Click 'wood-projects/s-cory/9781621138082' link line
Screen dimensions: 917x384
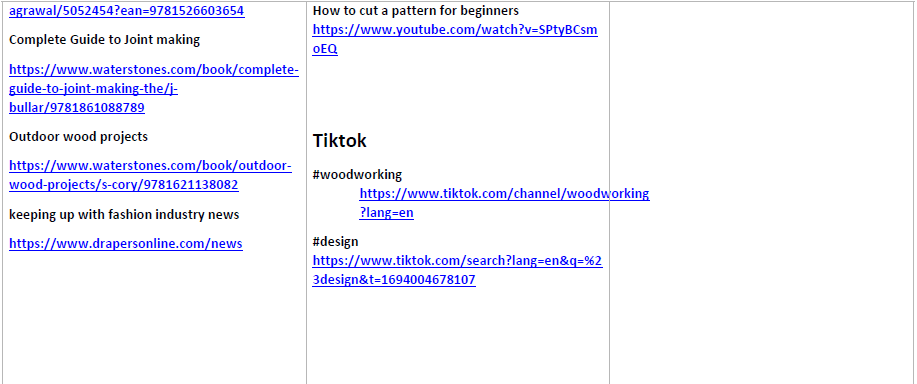[123, 185]
